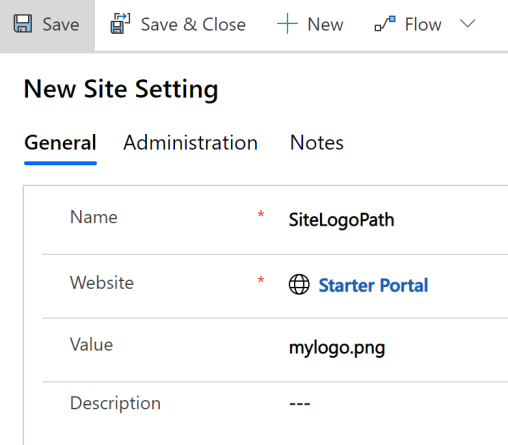The height and width of the screenshot is (445, 508).
Task: Click the Save & Close button text
Action: tap(193, 24)
